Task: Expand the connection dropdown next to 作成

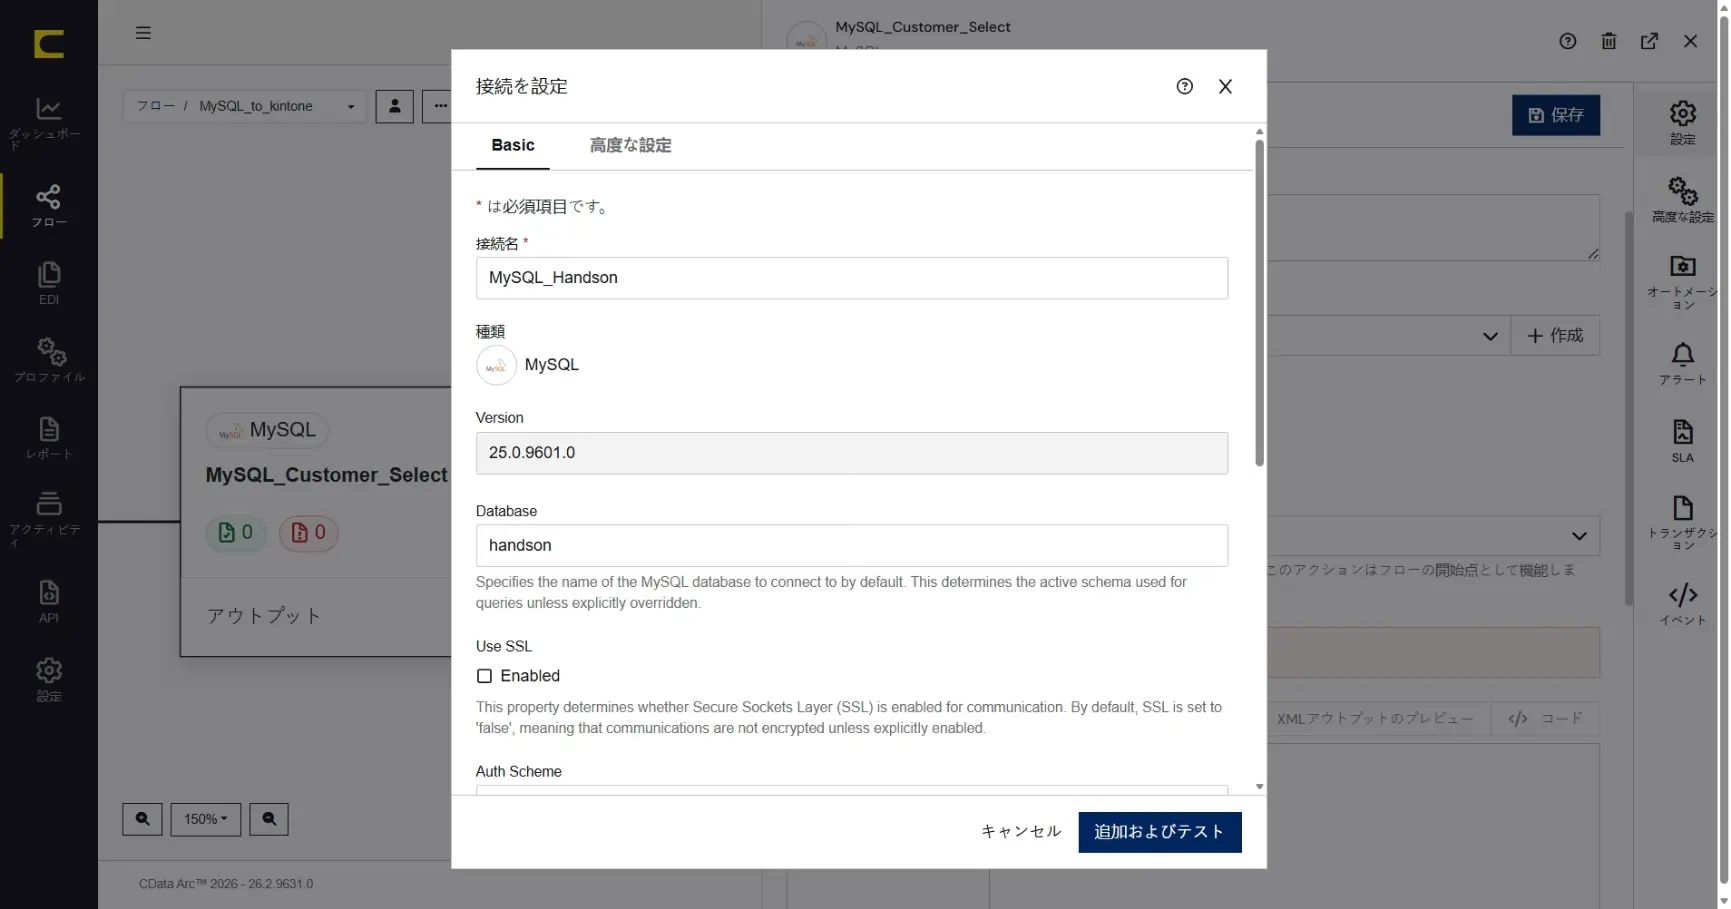Action: [1489, 336]
